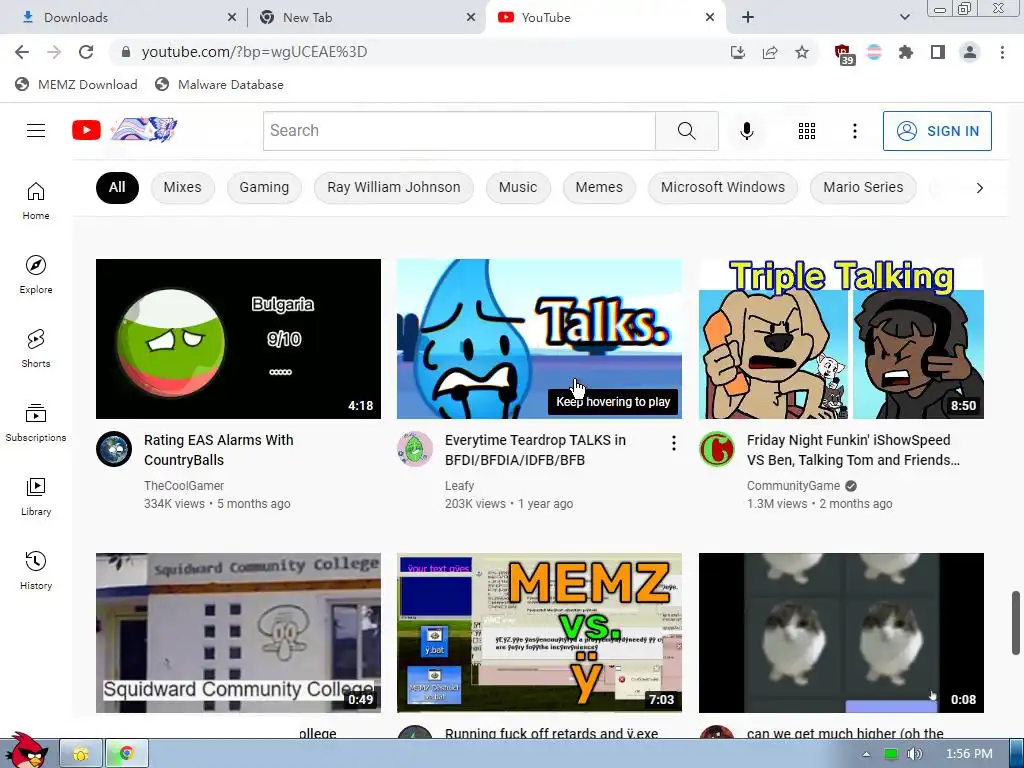Open a new browser tab with plus
Screen dimensions: 1024x768
tap(748, 18)
